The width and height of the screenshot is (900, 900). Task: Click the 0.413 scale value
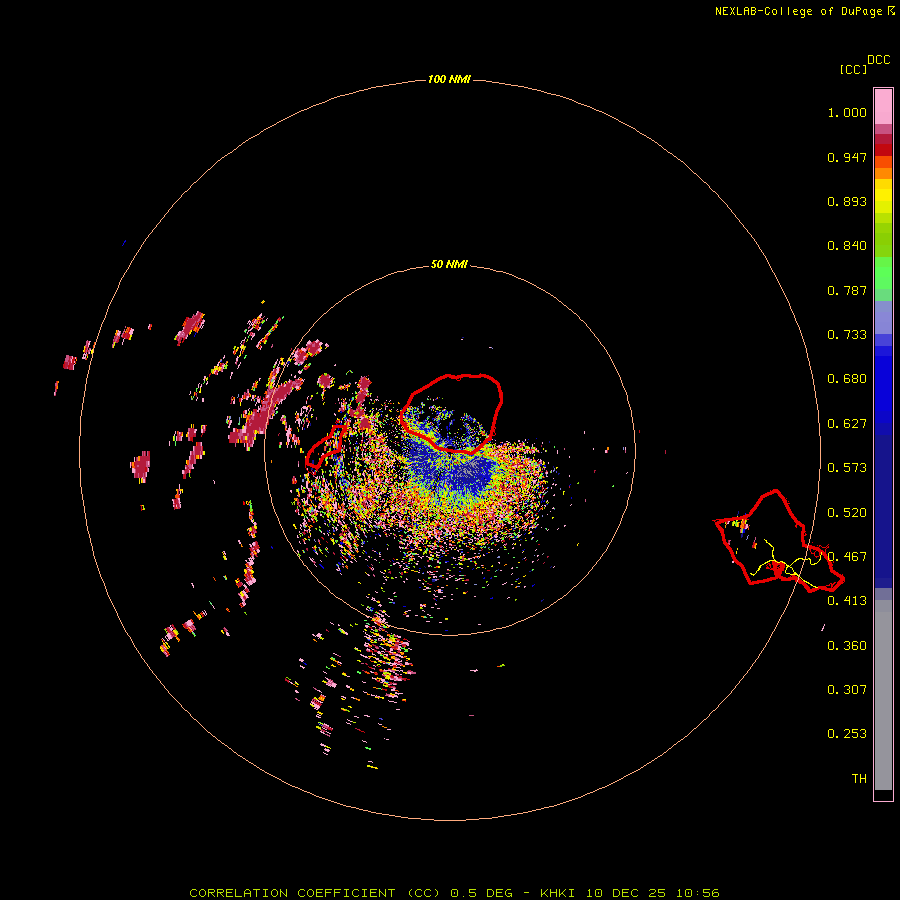point(847,601)
